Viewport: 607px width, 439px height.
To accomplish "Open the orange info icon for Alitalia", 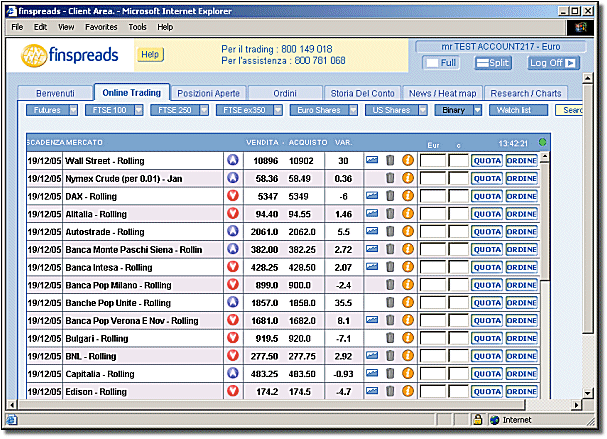I will tap(407, 214).
